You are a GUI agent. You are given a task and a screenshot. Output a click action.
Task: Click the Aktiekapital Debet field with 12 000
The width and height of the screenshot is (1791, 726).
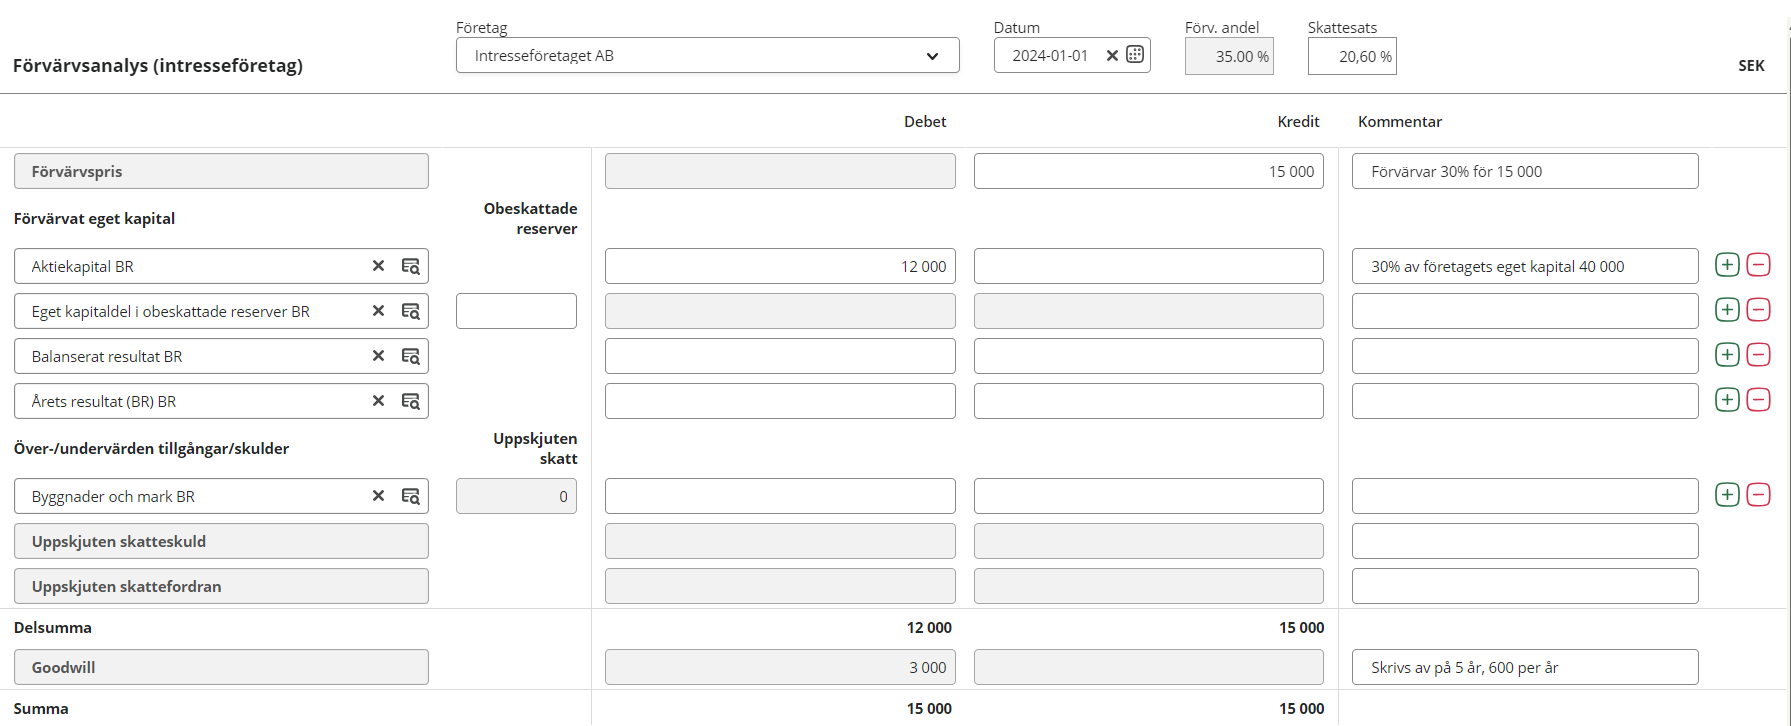779,266
